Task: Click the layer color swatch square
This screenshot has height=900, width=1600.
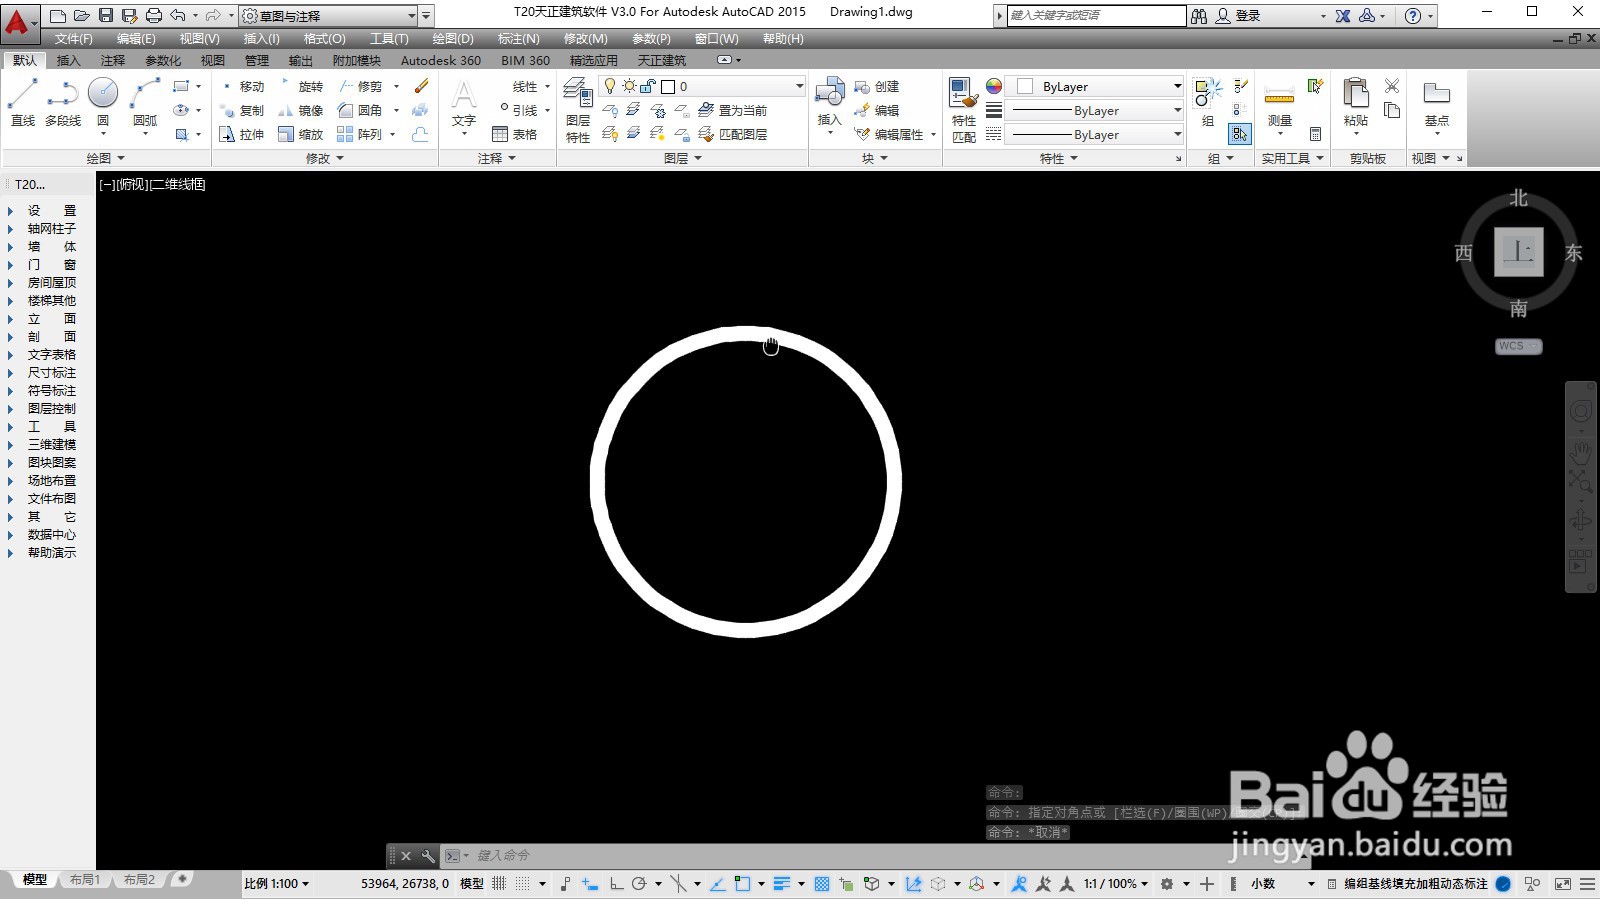Action: click(668, 87)
